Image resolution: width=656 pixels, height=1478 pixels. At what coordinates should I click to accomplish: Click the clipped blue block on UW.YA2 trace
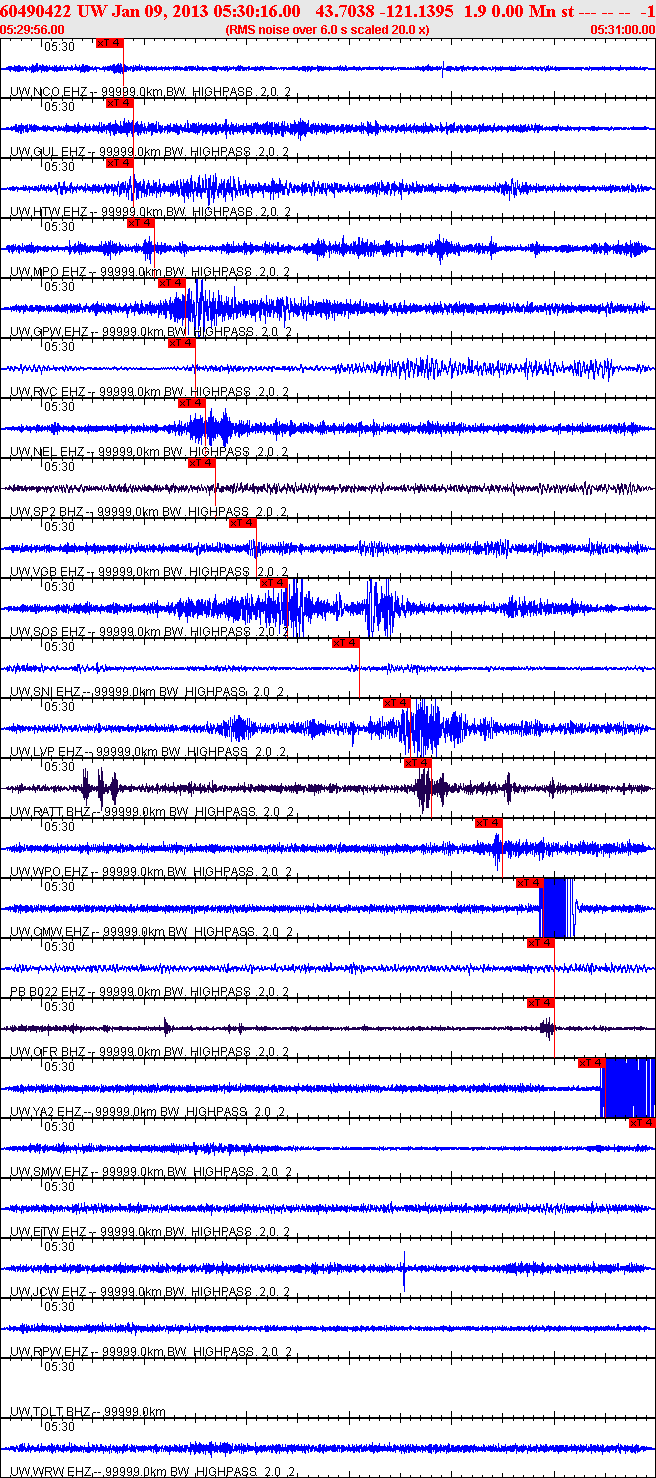point(627,1088)
